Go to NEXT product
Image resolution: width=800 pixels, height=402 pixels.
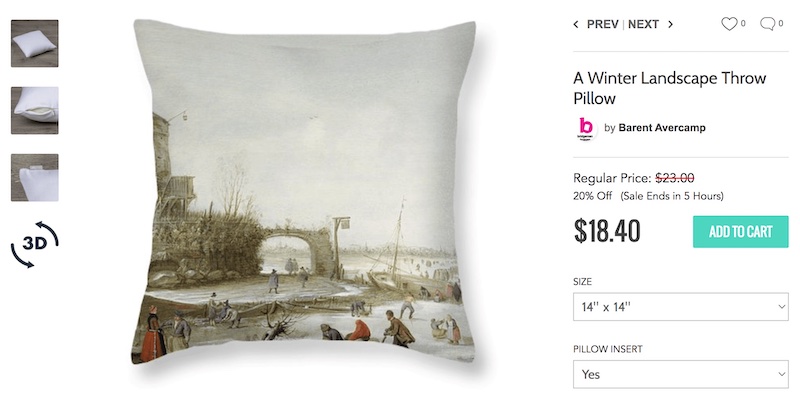[x=643, y=24]
